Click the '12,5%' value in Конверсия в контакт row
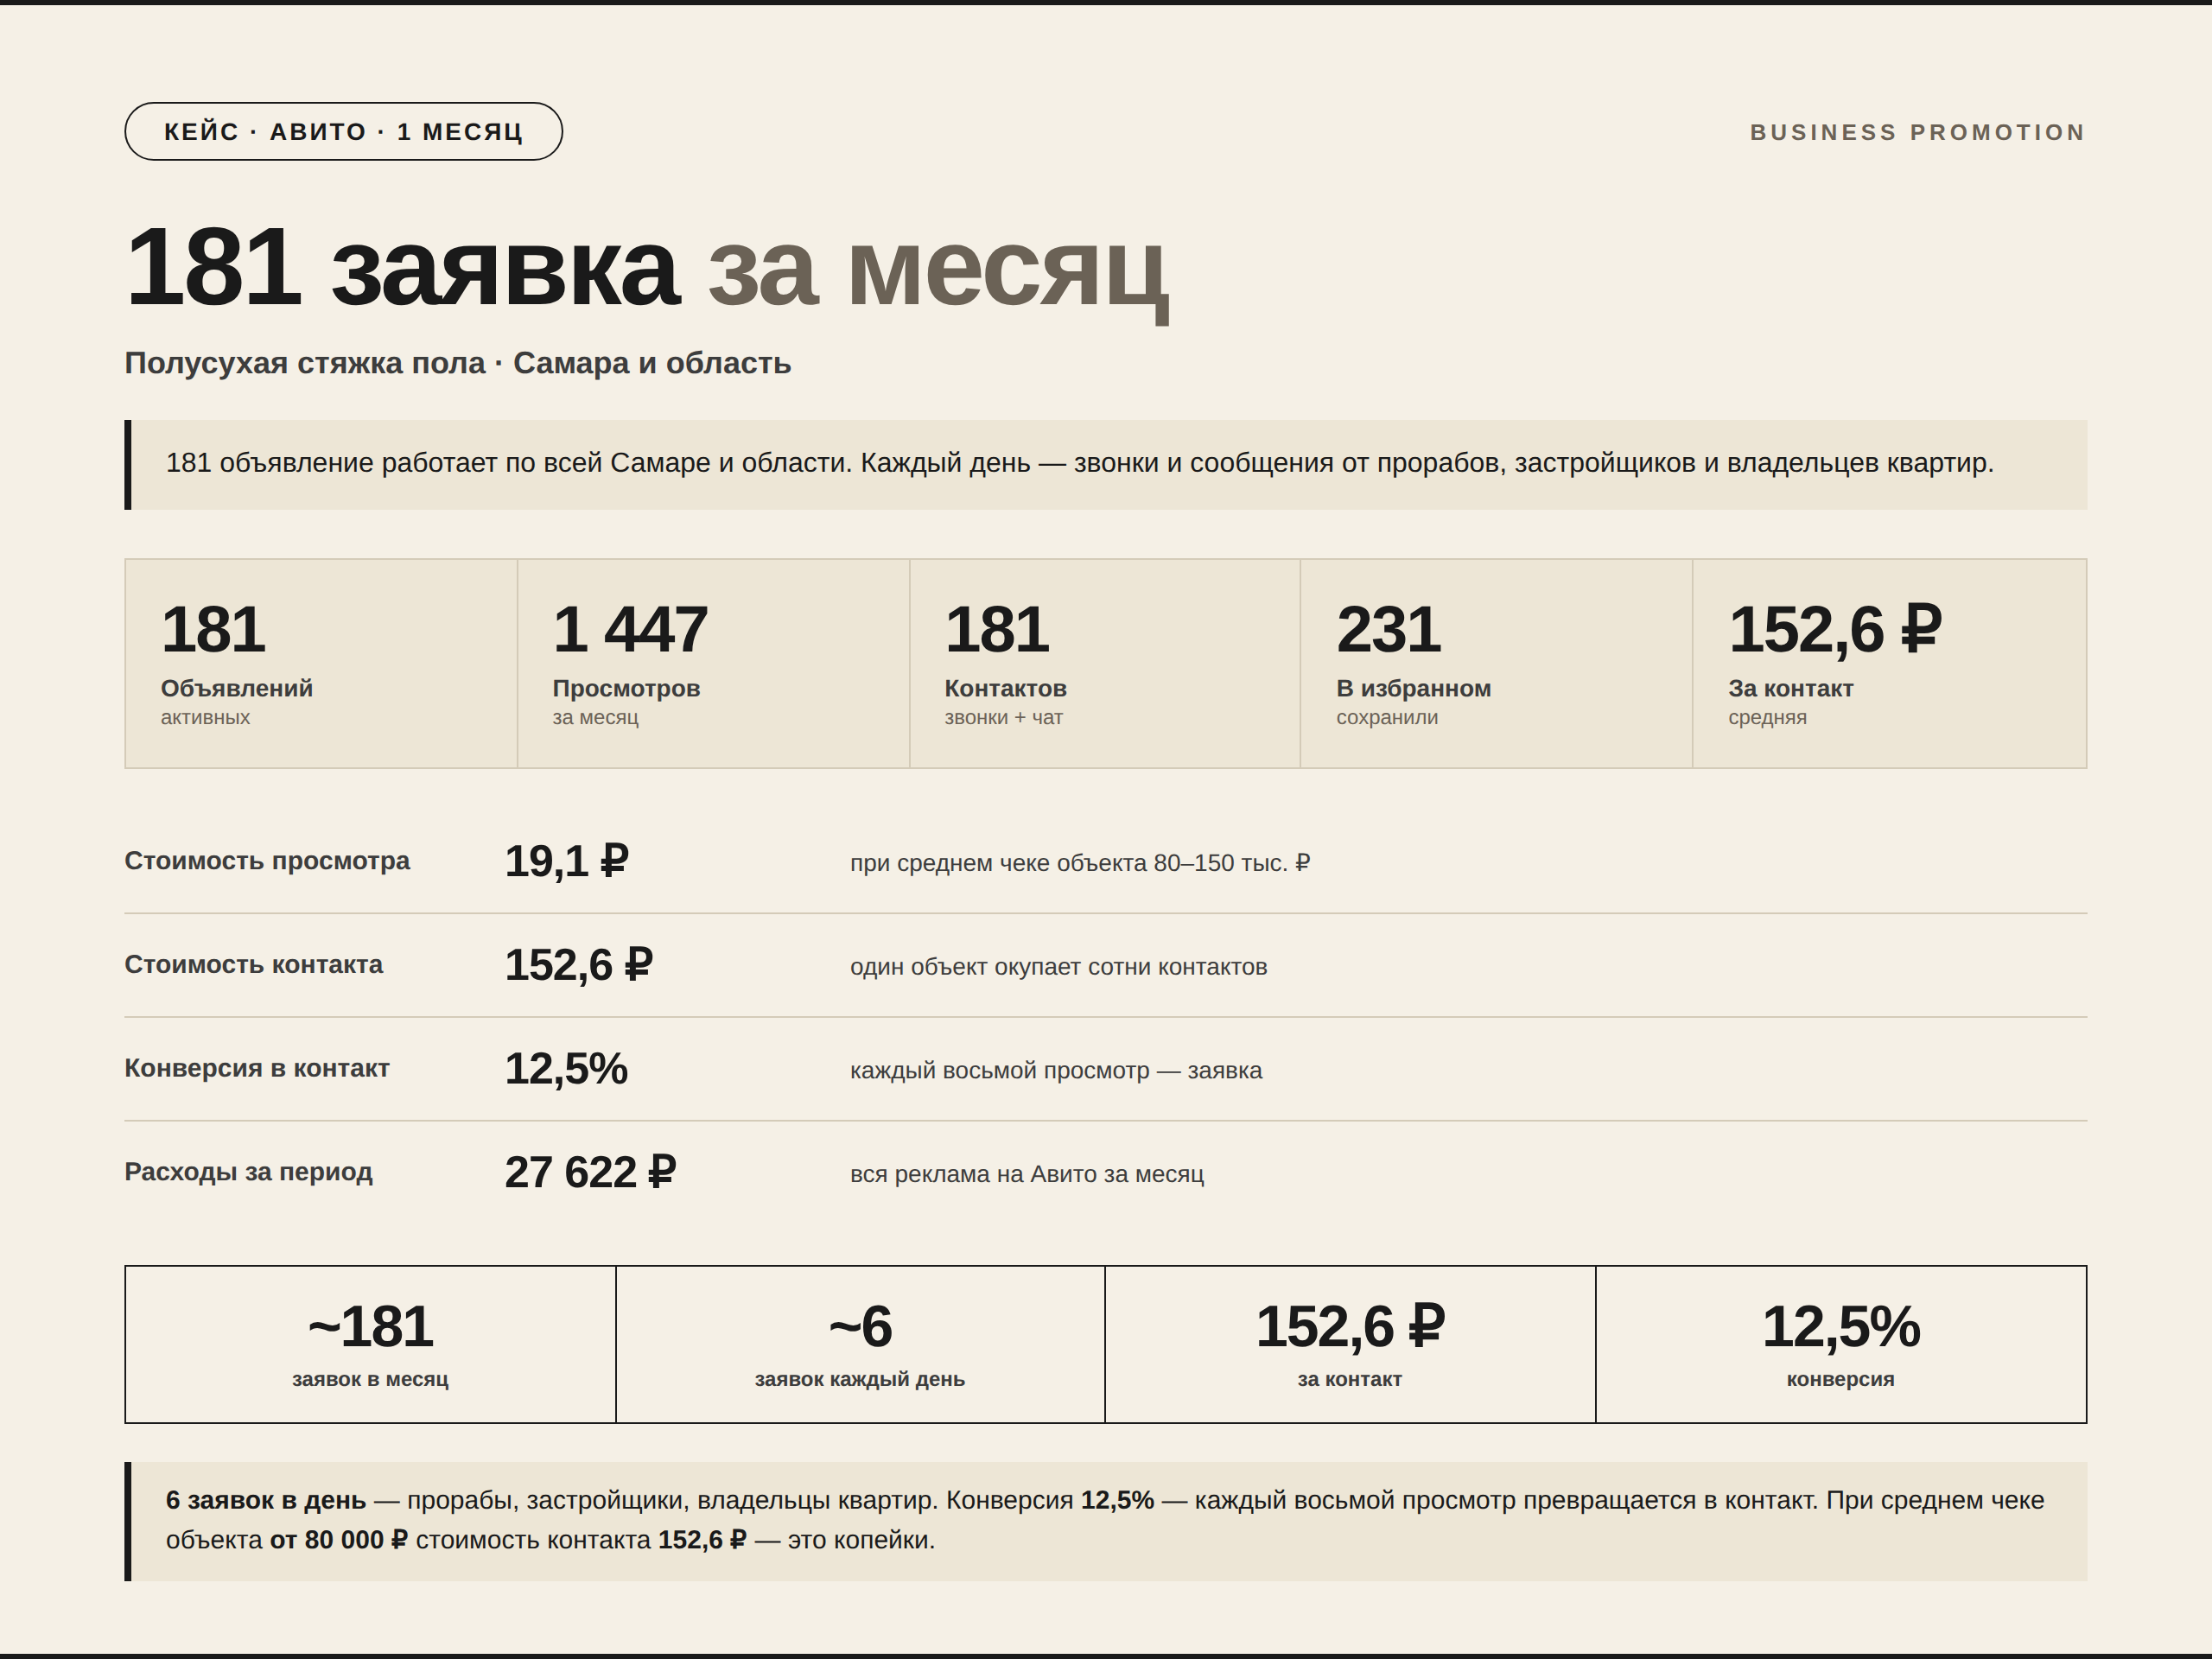The image size is (2212, 1659). tap(566, 1069)
